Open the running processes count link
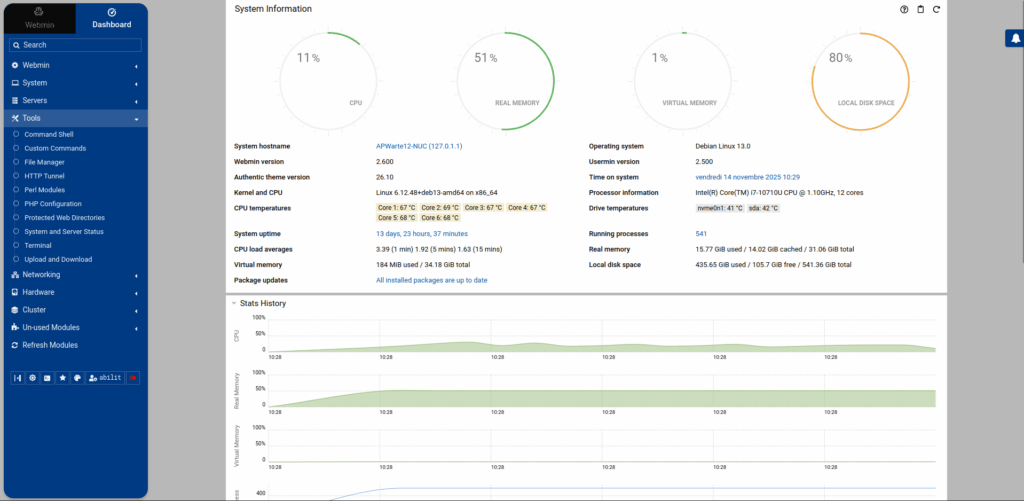1024x501 pixels. [x=701, y=234]
